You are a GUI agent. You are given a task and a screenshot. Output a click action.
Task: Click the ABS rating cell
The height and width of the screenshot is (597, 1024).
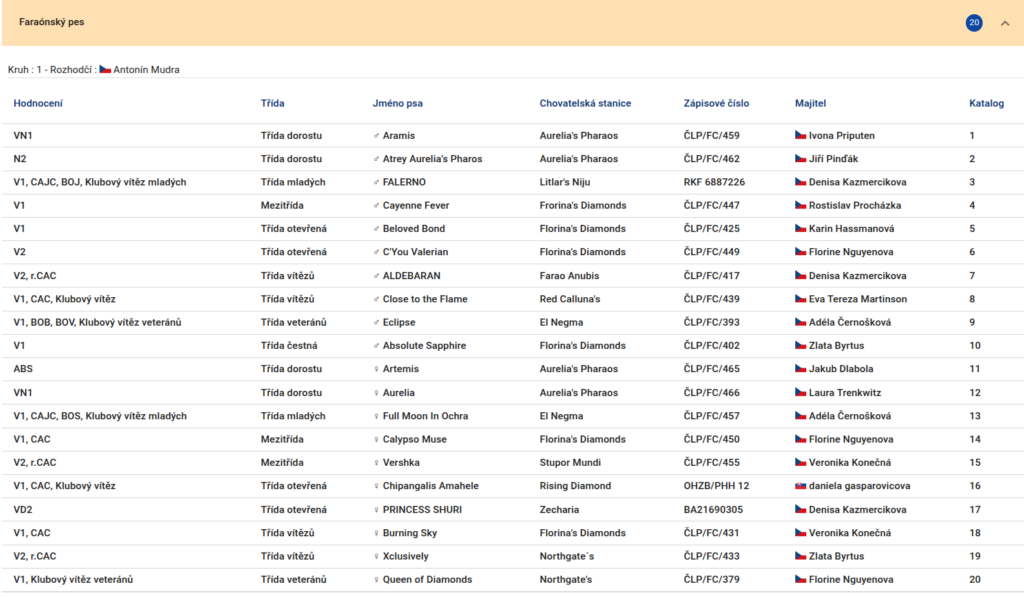point(23,369)
